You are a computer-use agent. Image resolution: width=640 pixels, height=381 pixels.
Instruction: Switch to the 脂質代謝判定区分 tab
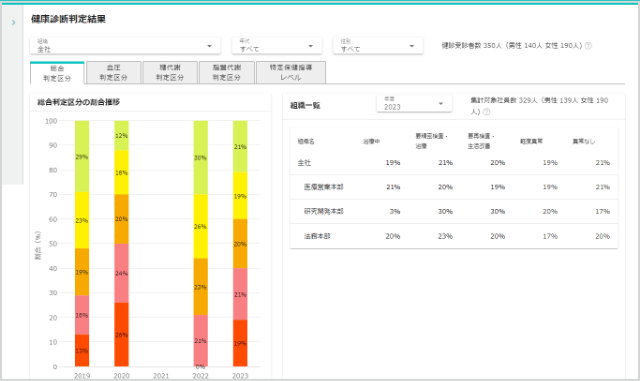[227, 73]
